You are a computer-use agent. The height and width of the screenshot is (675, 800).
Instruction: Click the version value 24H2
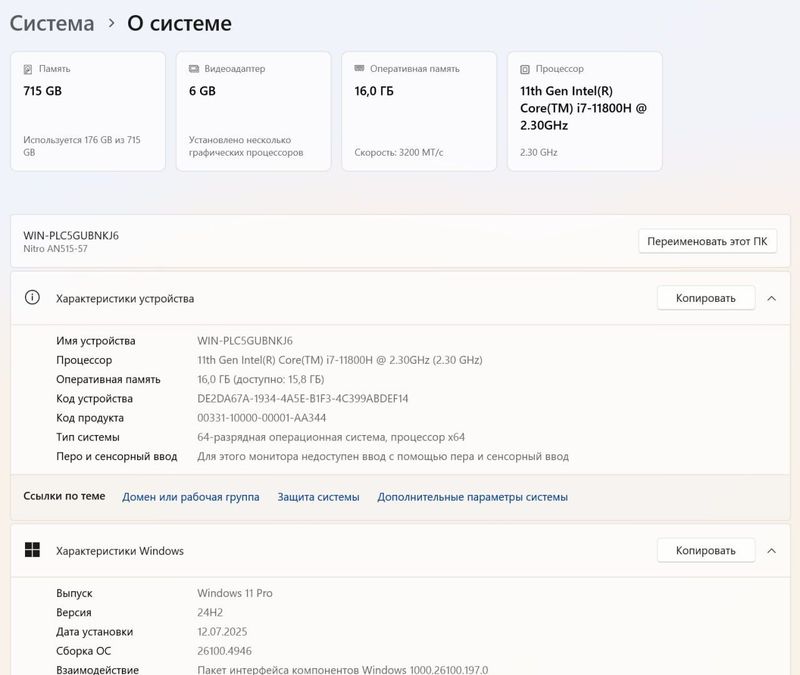click(x=210, y=612)
